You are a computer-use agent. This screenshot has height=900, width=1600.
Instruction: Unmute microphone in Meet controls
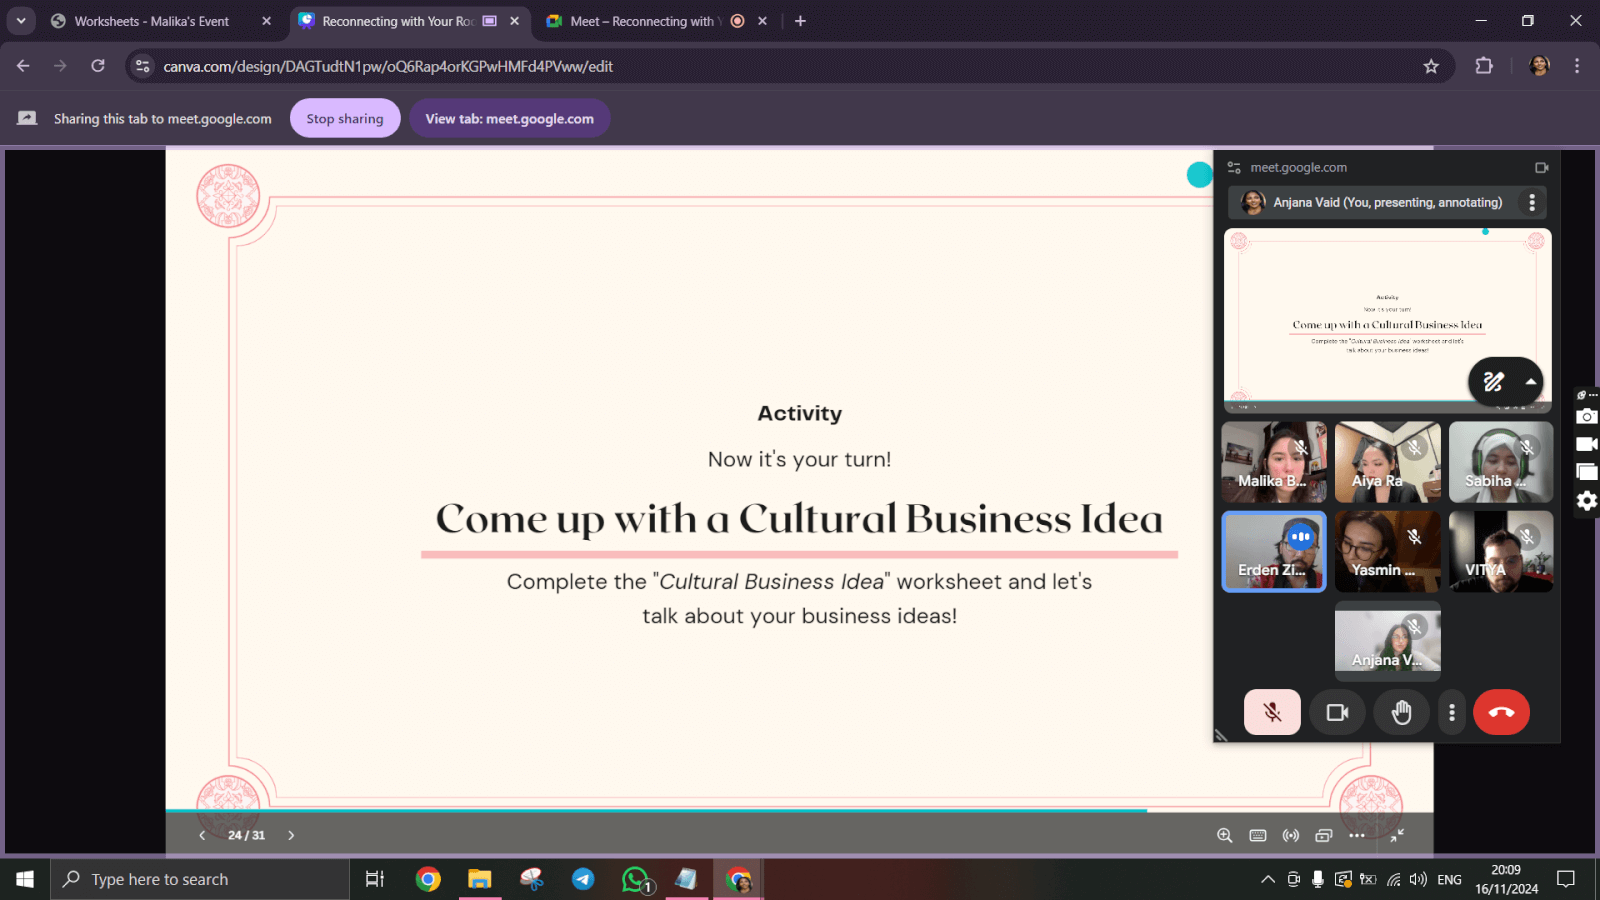click(1272, 712)
